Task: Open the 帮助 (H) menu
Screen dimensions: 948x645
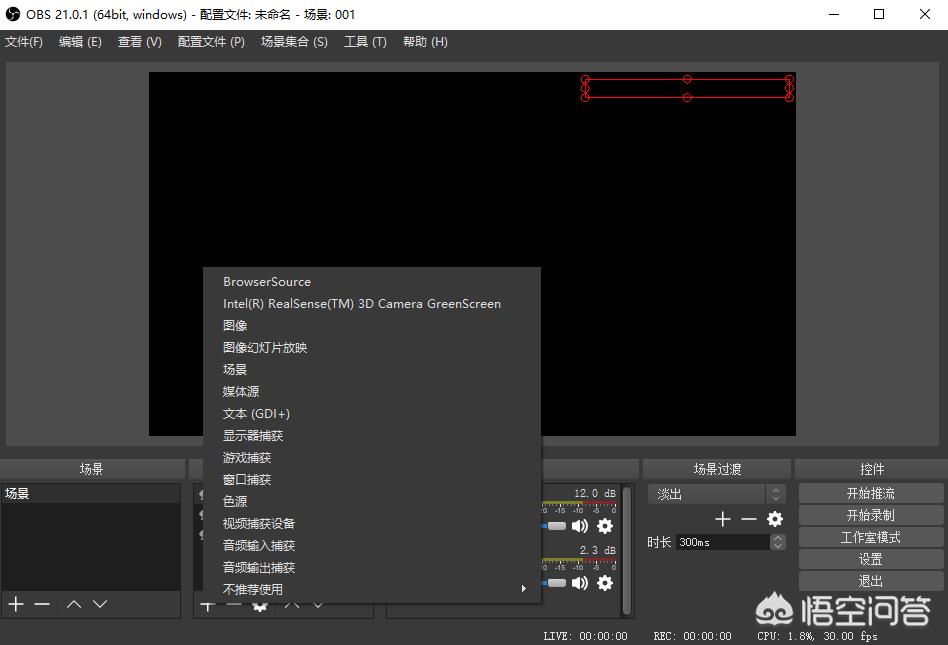Action: click(425, 42)
